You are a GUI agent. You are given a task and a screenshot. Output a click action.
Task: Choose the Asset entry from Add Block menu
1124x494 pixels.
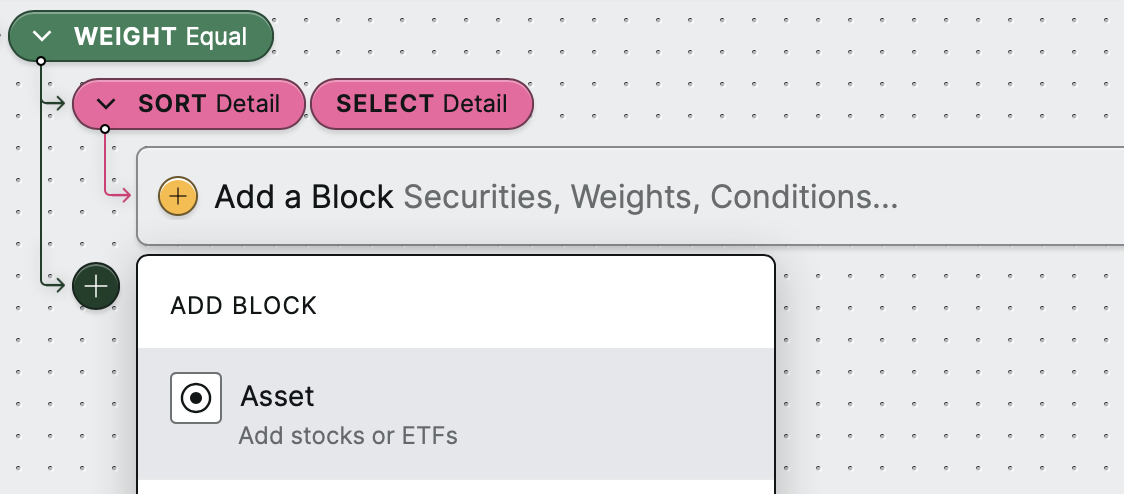456,414
